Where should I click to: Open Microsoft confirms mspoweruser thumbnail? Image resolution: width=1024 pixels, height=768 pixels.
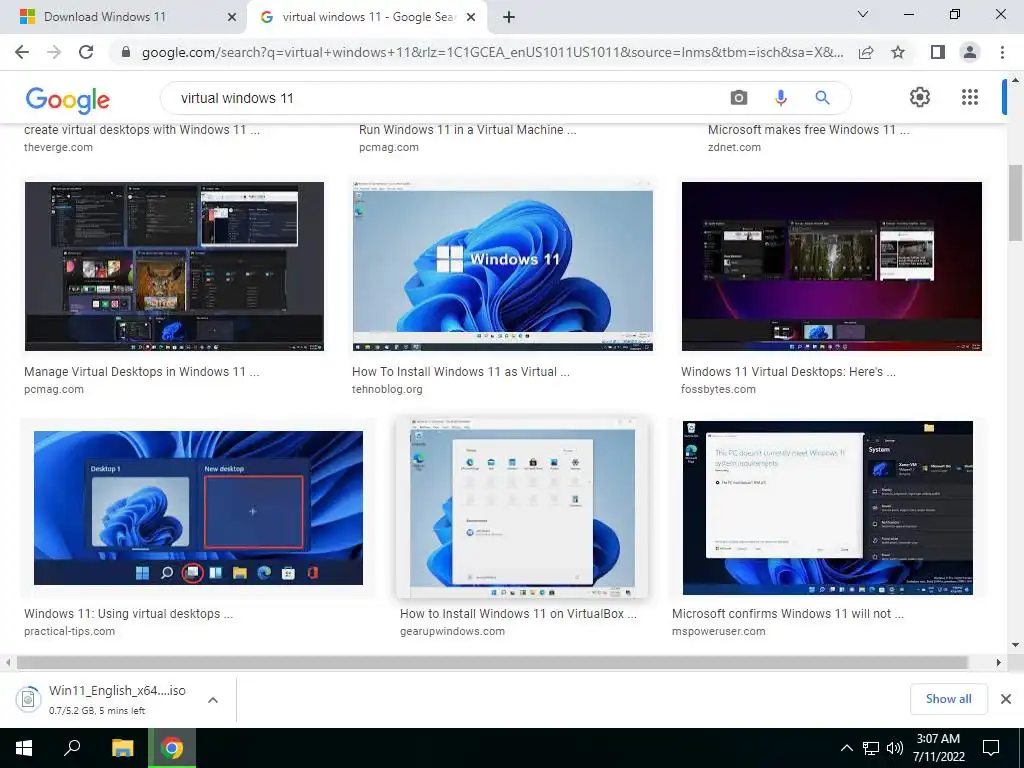[827, 508]
